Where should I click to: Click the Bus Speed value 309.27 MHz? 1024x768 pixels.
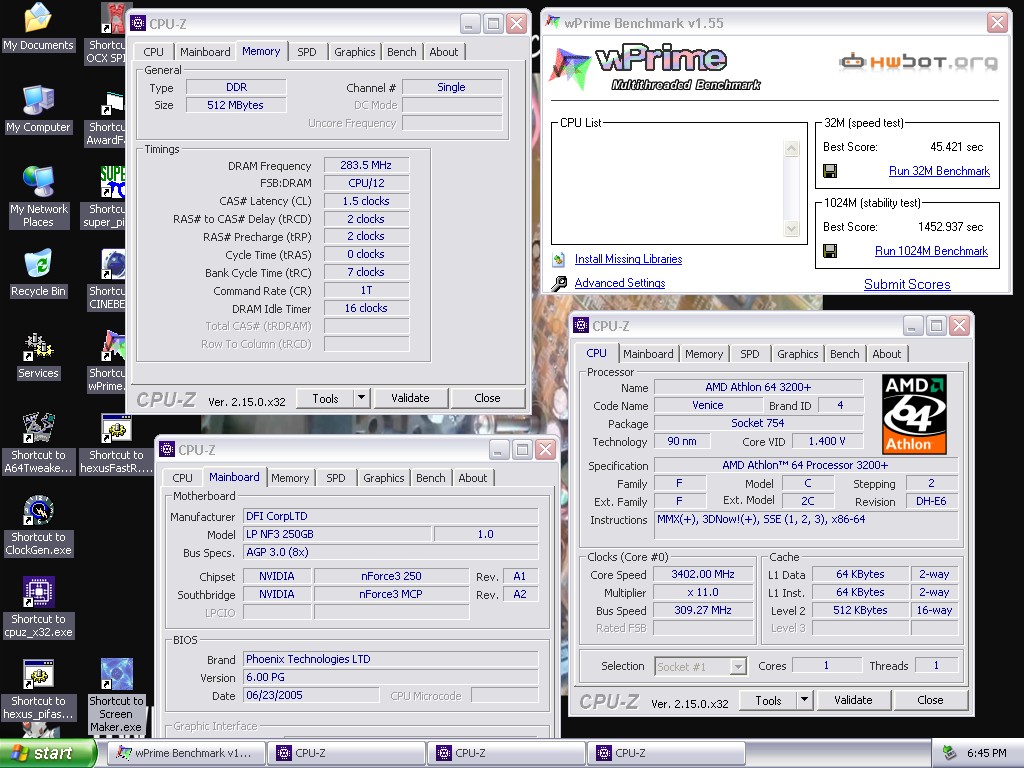703,610
